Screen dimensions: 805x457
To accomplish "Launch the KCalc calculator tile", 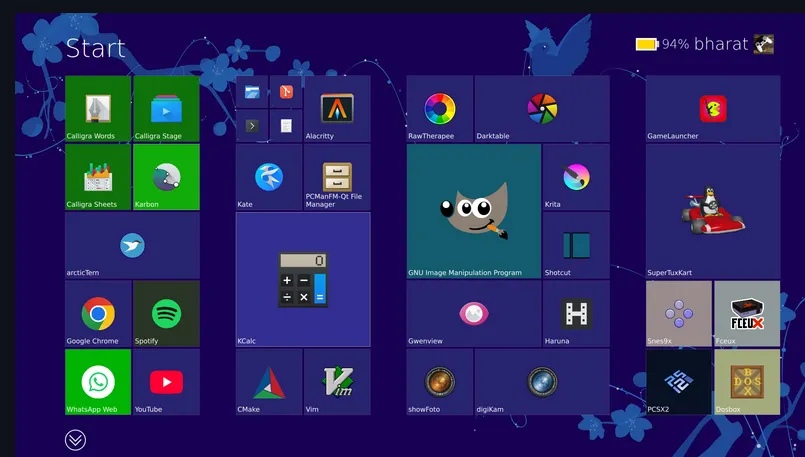I will pyautogui.click(x=303, y=279).
